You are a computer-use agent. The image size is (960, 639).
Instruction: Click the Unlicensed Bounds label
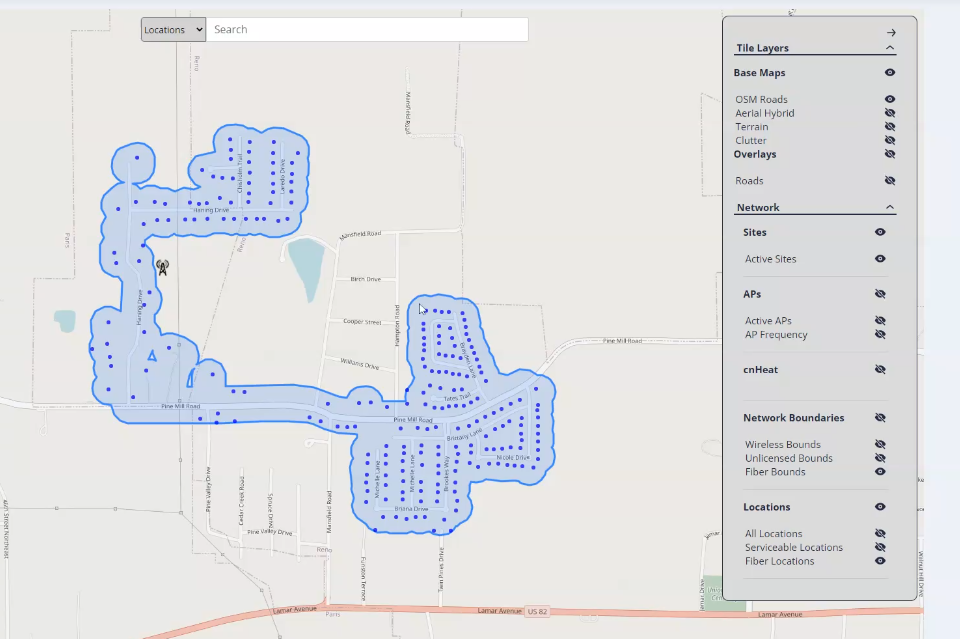point(789,458)
